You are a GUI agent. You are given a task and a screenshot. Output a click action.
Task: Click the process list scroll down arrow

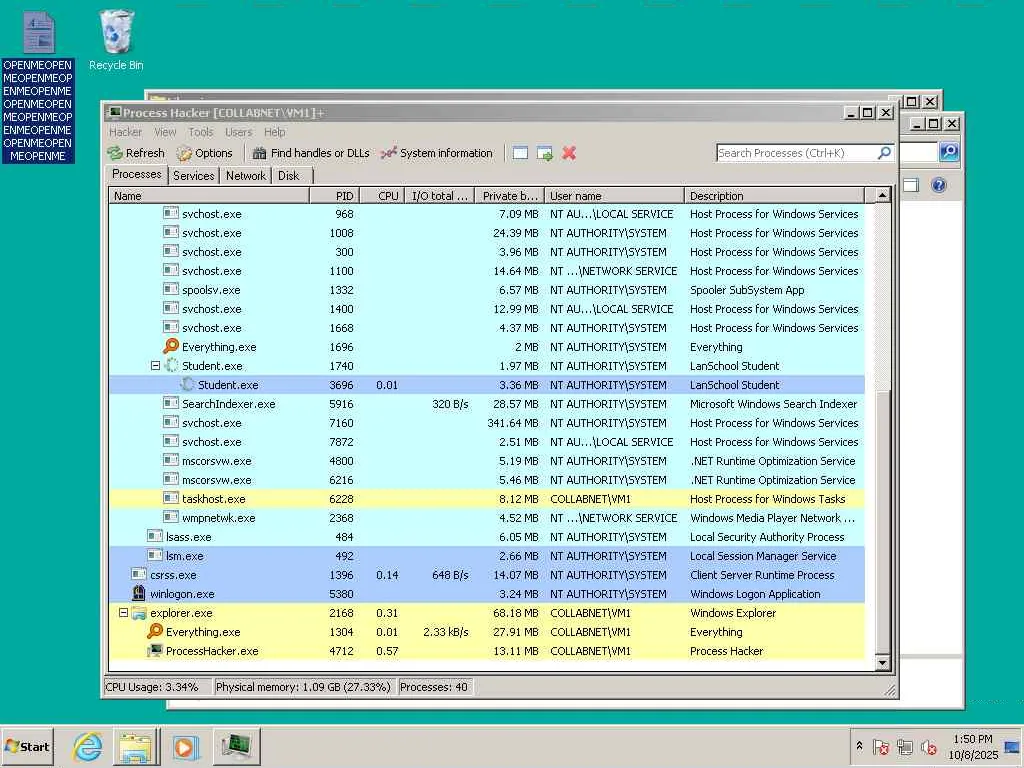pyautogui.click(x=882, y=663)
